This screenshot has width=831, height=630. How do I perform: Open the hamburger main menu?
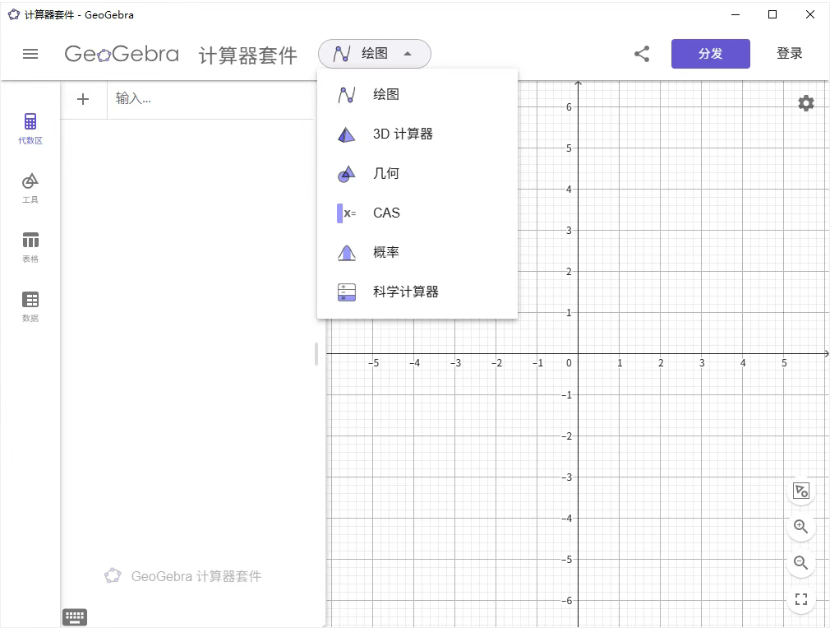30,54
